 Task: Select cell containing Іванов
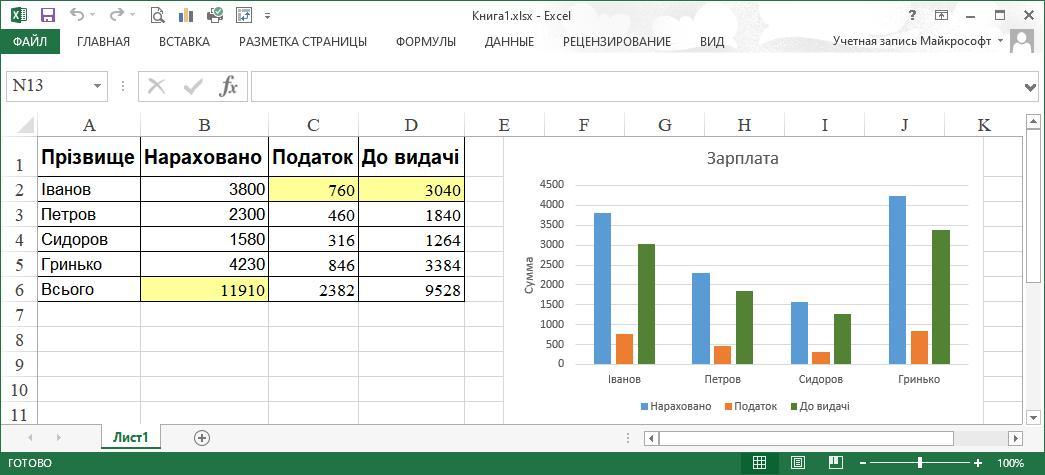89,189
